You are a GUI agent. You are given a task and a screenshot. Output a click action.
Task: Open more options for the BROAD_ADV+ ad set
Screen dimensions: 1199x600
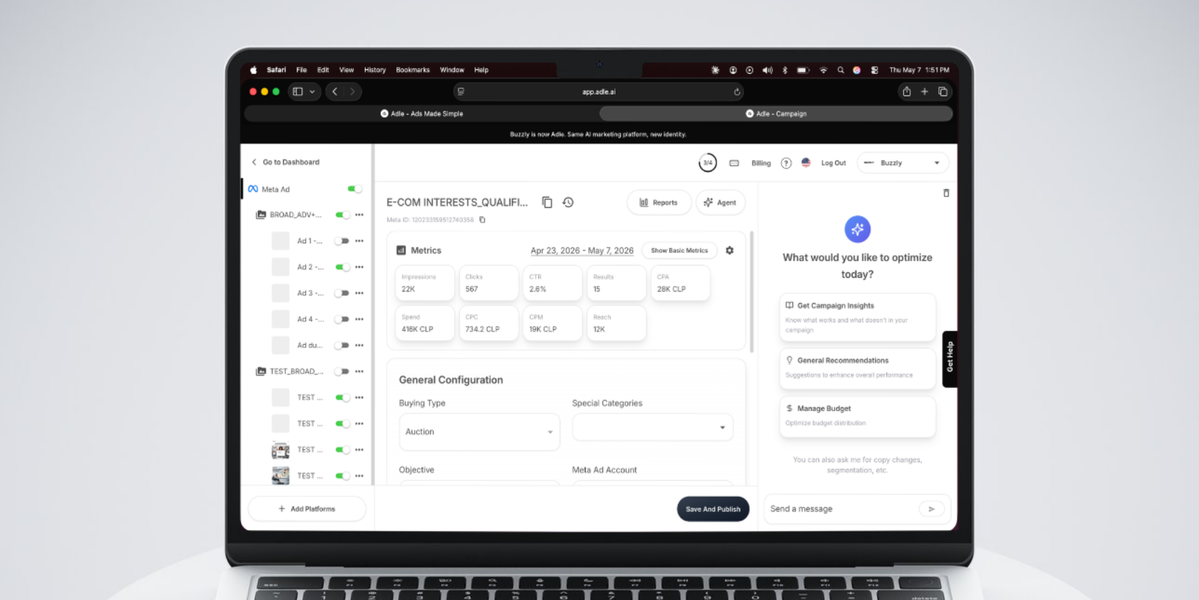click(359, 215)
